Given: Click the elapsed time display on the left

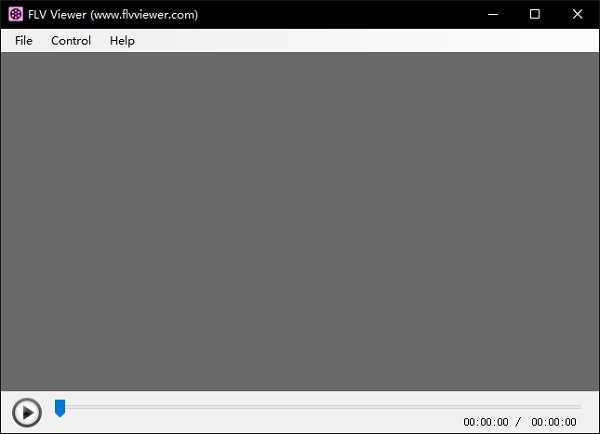Looking at the screenshot, I should tap(486, 422).
